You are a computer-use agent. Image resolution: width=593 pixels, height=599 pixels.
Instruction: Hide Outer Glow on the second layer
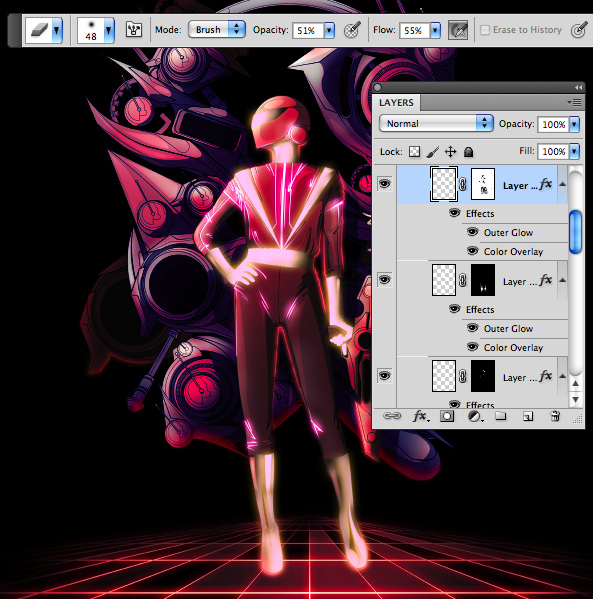tap(473, 328)
